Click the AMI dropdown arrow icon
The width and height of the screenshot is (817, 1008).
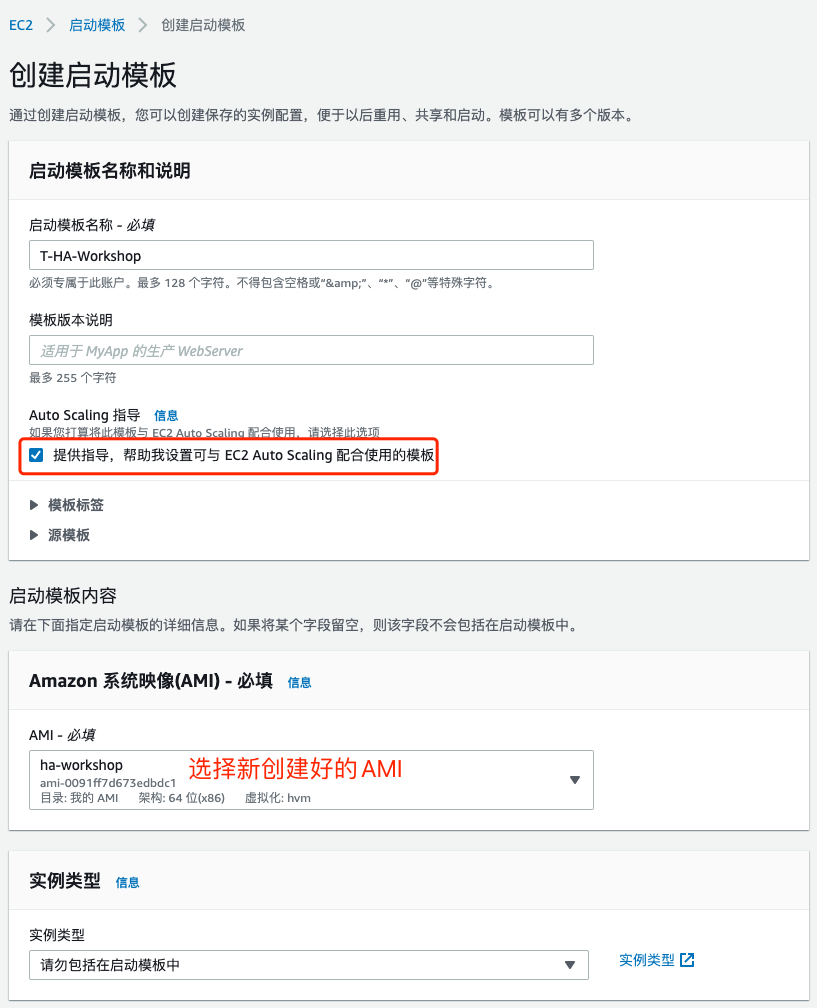click(x=576, y=779)
